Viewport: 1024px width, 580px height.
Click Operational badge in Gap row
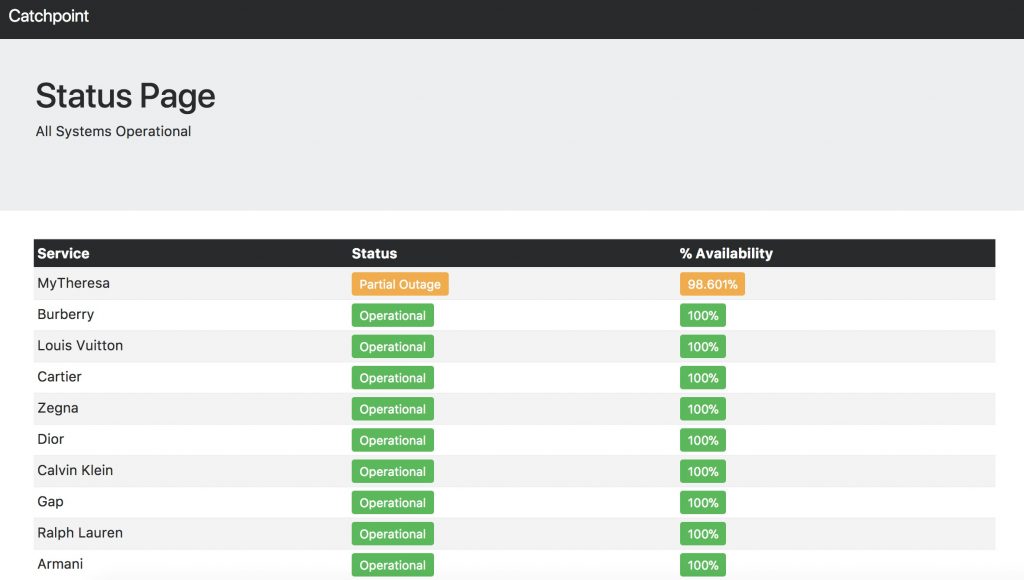point(392,503)
